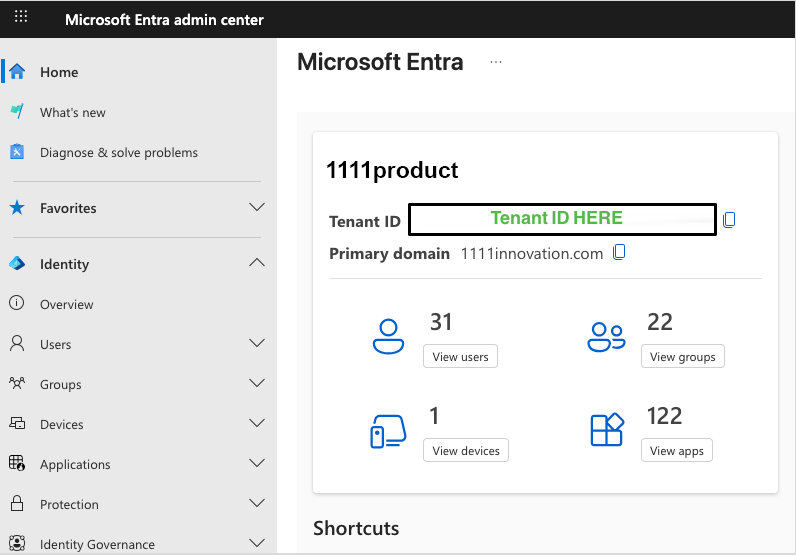Expand the Favorites section chevron
Image resolution: width=796 pixels, height=555 pixels.
[257, 207]
